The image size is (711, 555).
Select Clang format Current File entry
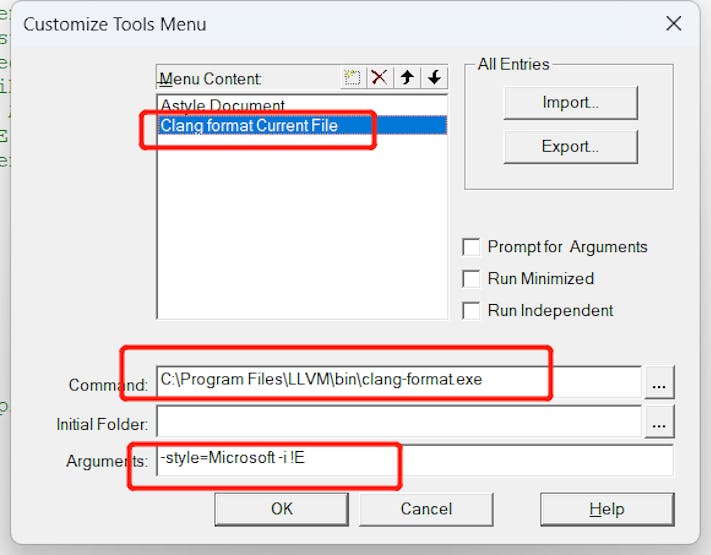tap(302, 125)
